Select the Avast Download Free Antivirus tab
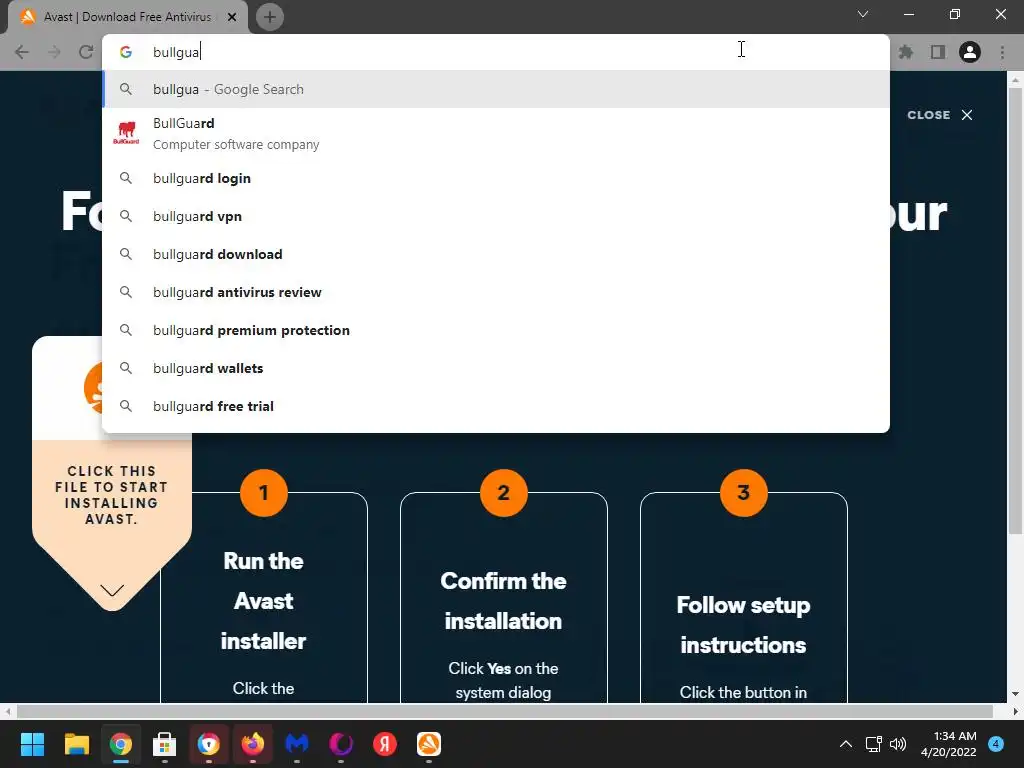1024x768 pixels. 128,17
